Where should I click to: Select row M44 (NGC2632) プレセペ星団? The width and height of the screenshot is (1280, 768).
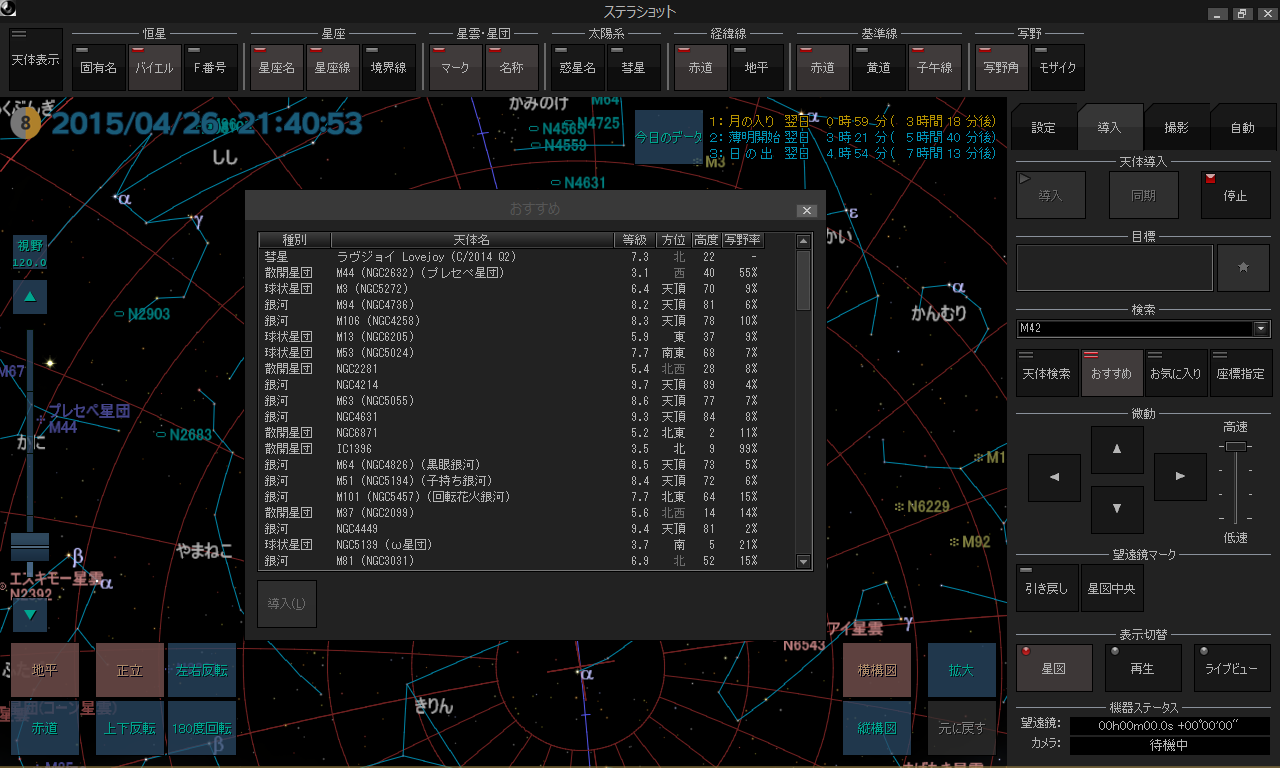525,273
